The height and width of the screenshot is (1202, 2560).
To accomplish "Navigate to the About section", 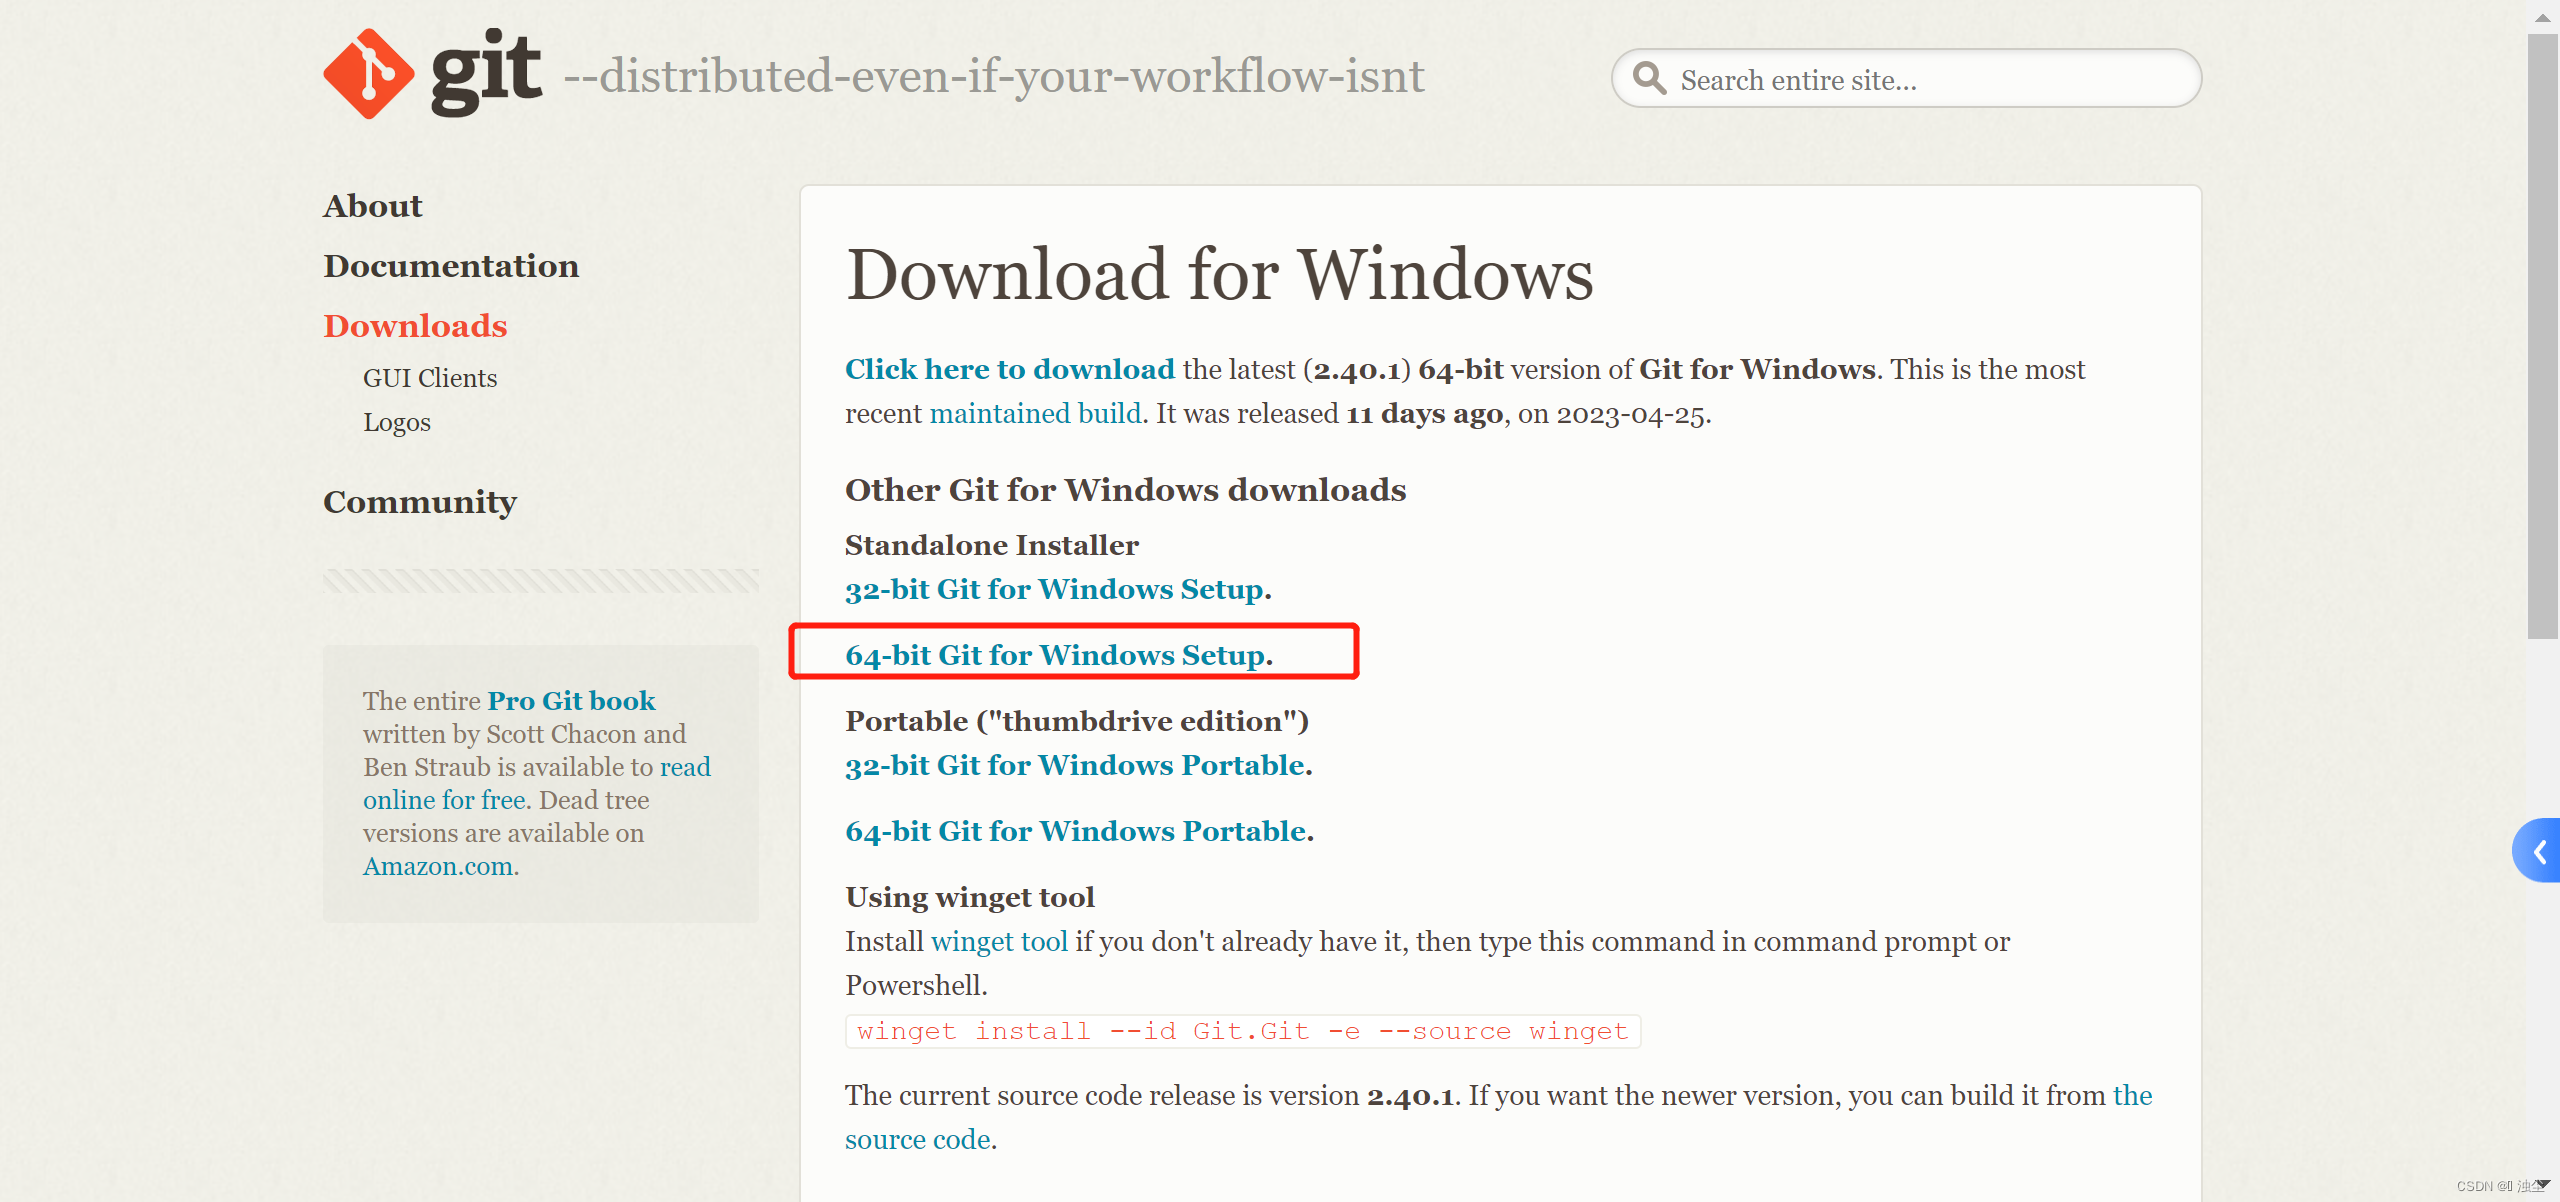I will (372, 205).
